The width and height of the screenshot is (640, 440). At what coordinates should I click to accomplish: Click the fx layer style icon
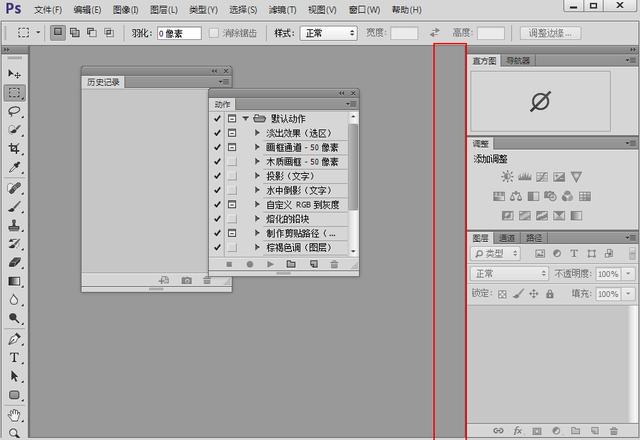point(518,431)
